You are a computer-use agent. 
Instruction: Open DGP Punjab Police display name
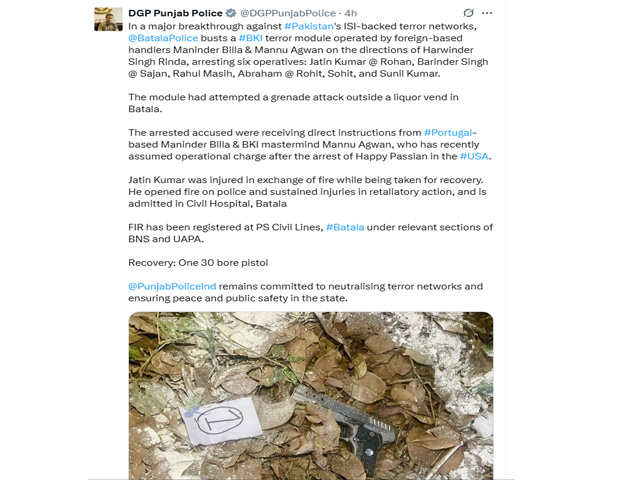(x=175, y=13)
